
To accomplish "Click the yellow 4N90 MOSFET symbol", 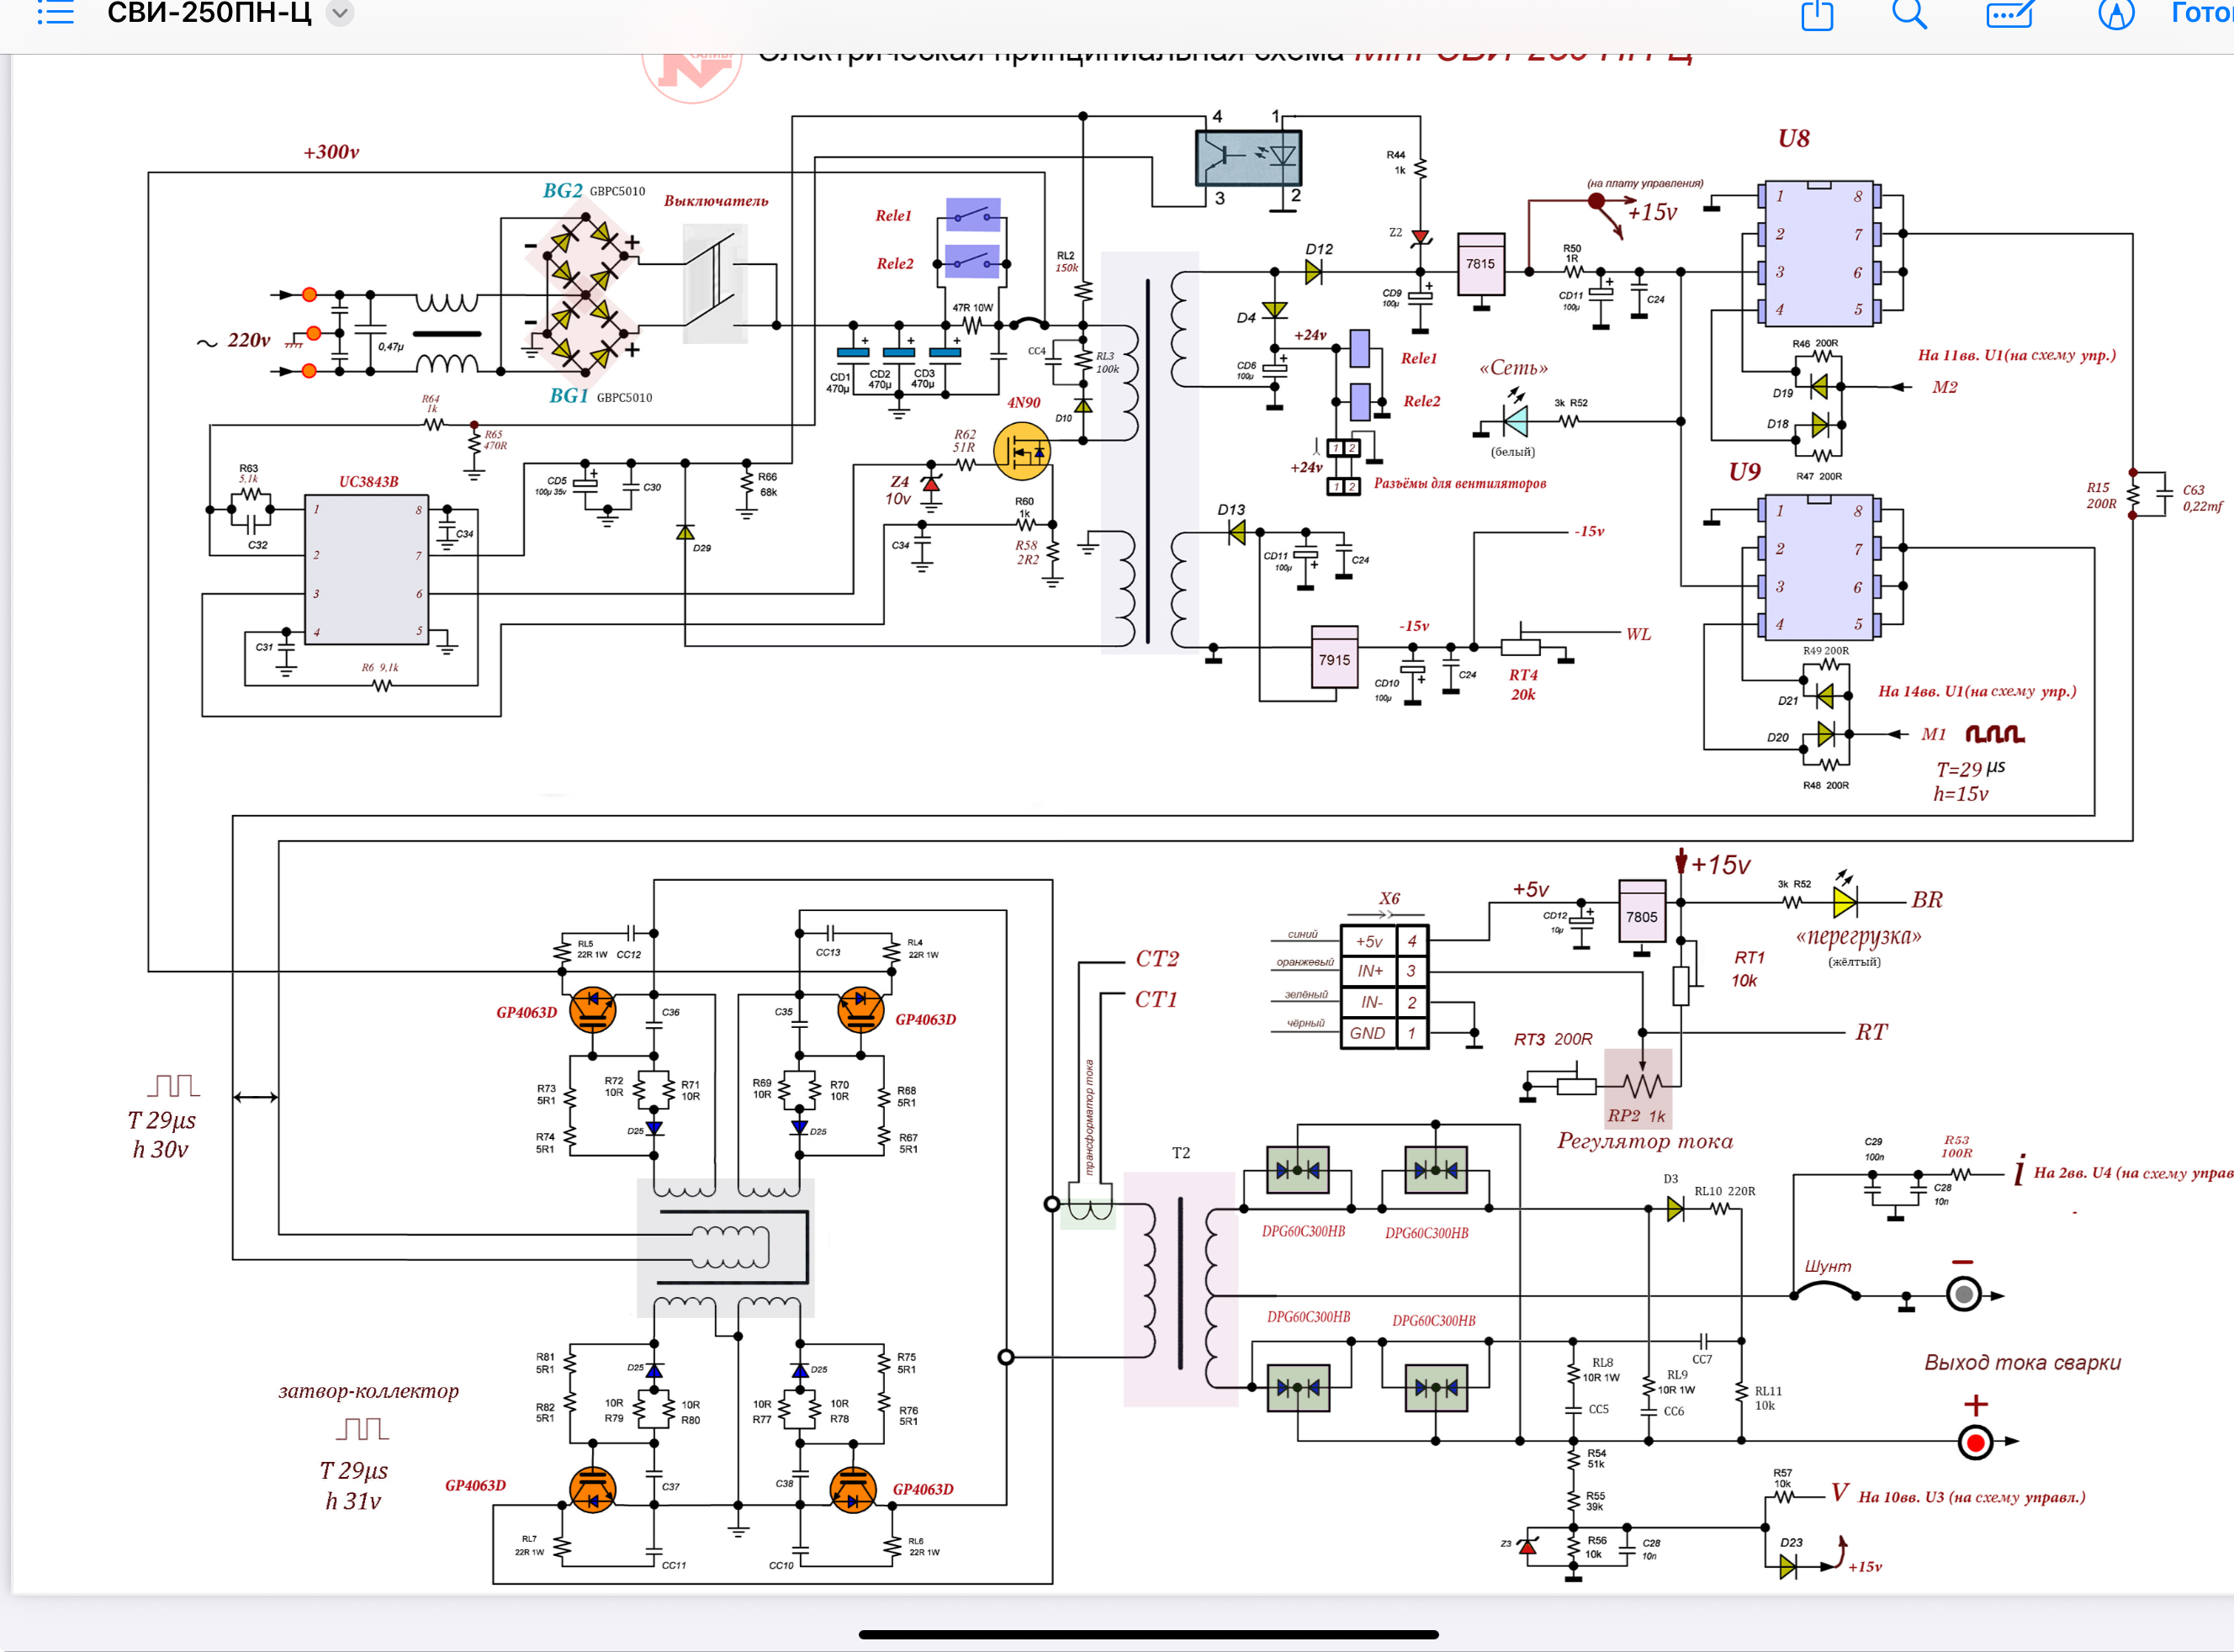I will click(x=1021, y=451).
